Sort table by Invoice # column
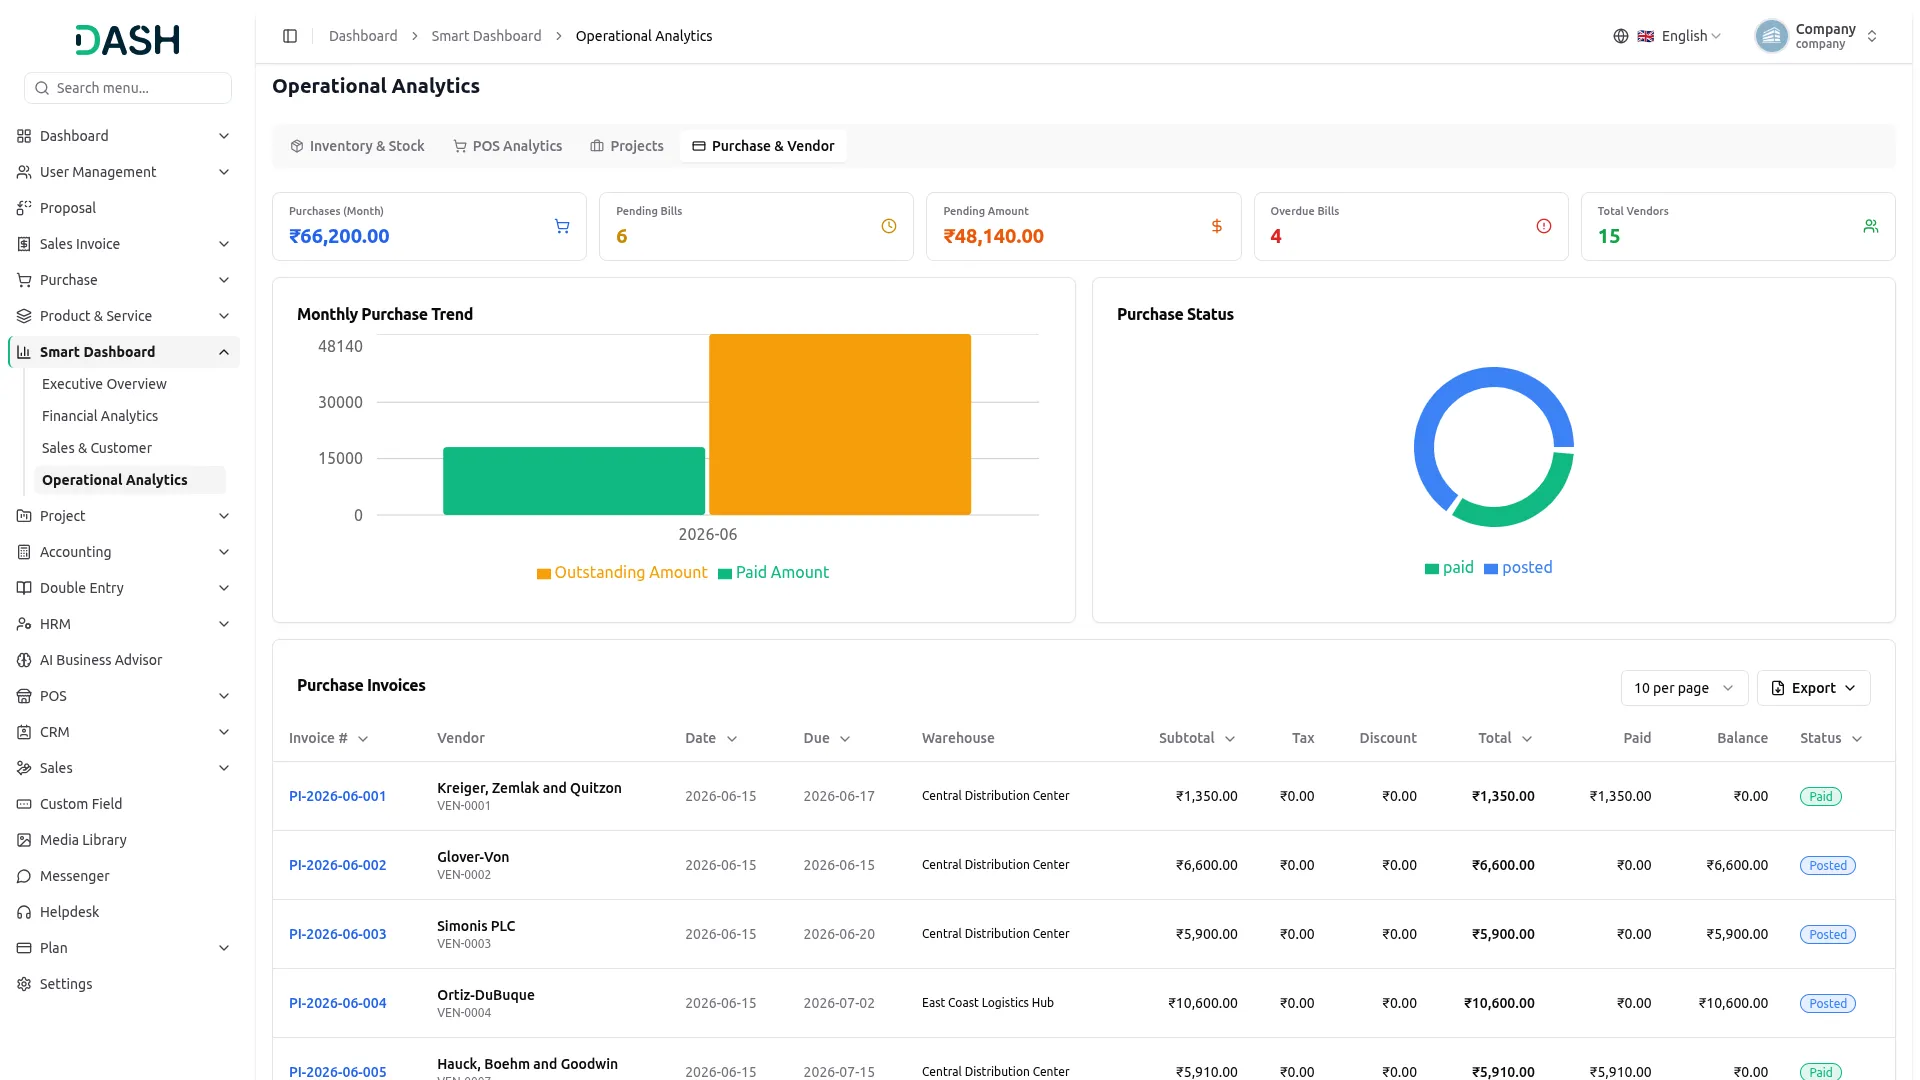The image size is (1920, 1080). coord(329,739)
